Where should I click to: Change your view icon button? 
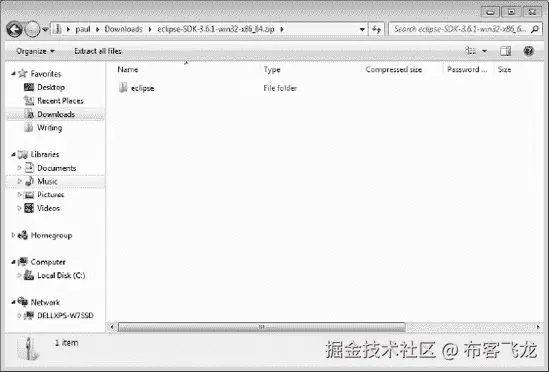pos(470,51)
